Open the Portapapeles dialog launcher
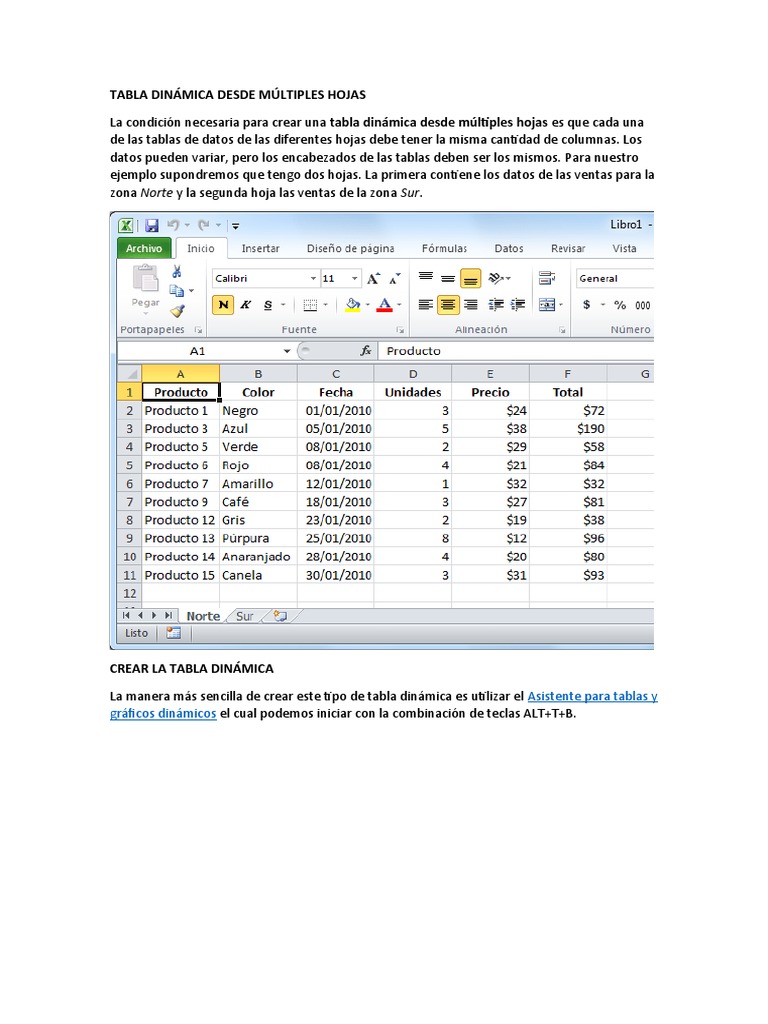 pyautogui.click(x=198, y=330)
